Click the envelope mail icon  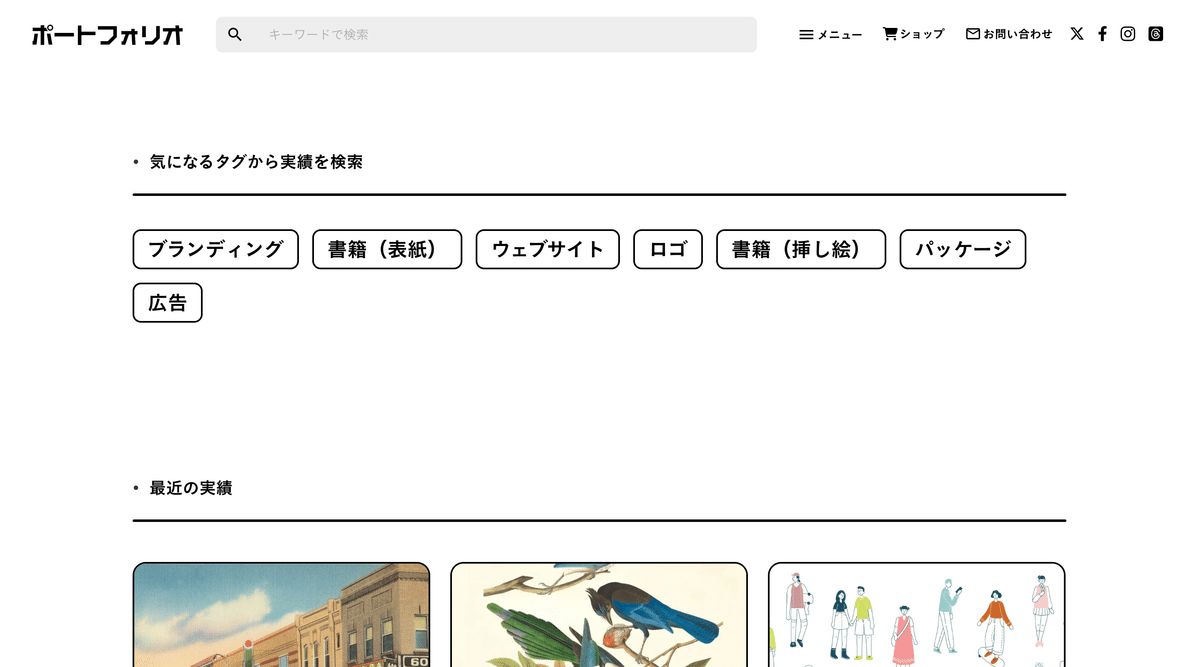click(973, 34)
